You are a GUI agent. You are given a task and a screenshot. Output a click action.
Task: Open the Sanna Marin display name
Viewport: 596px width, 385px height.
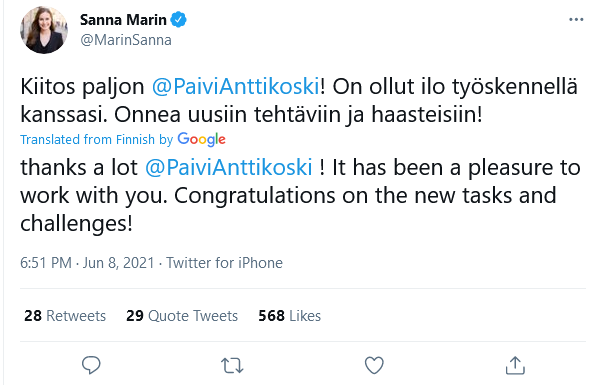tap(123, 20)
